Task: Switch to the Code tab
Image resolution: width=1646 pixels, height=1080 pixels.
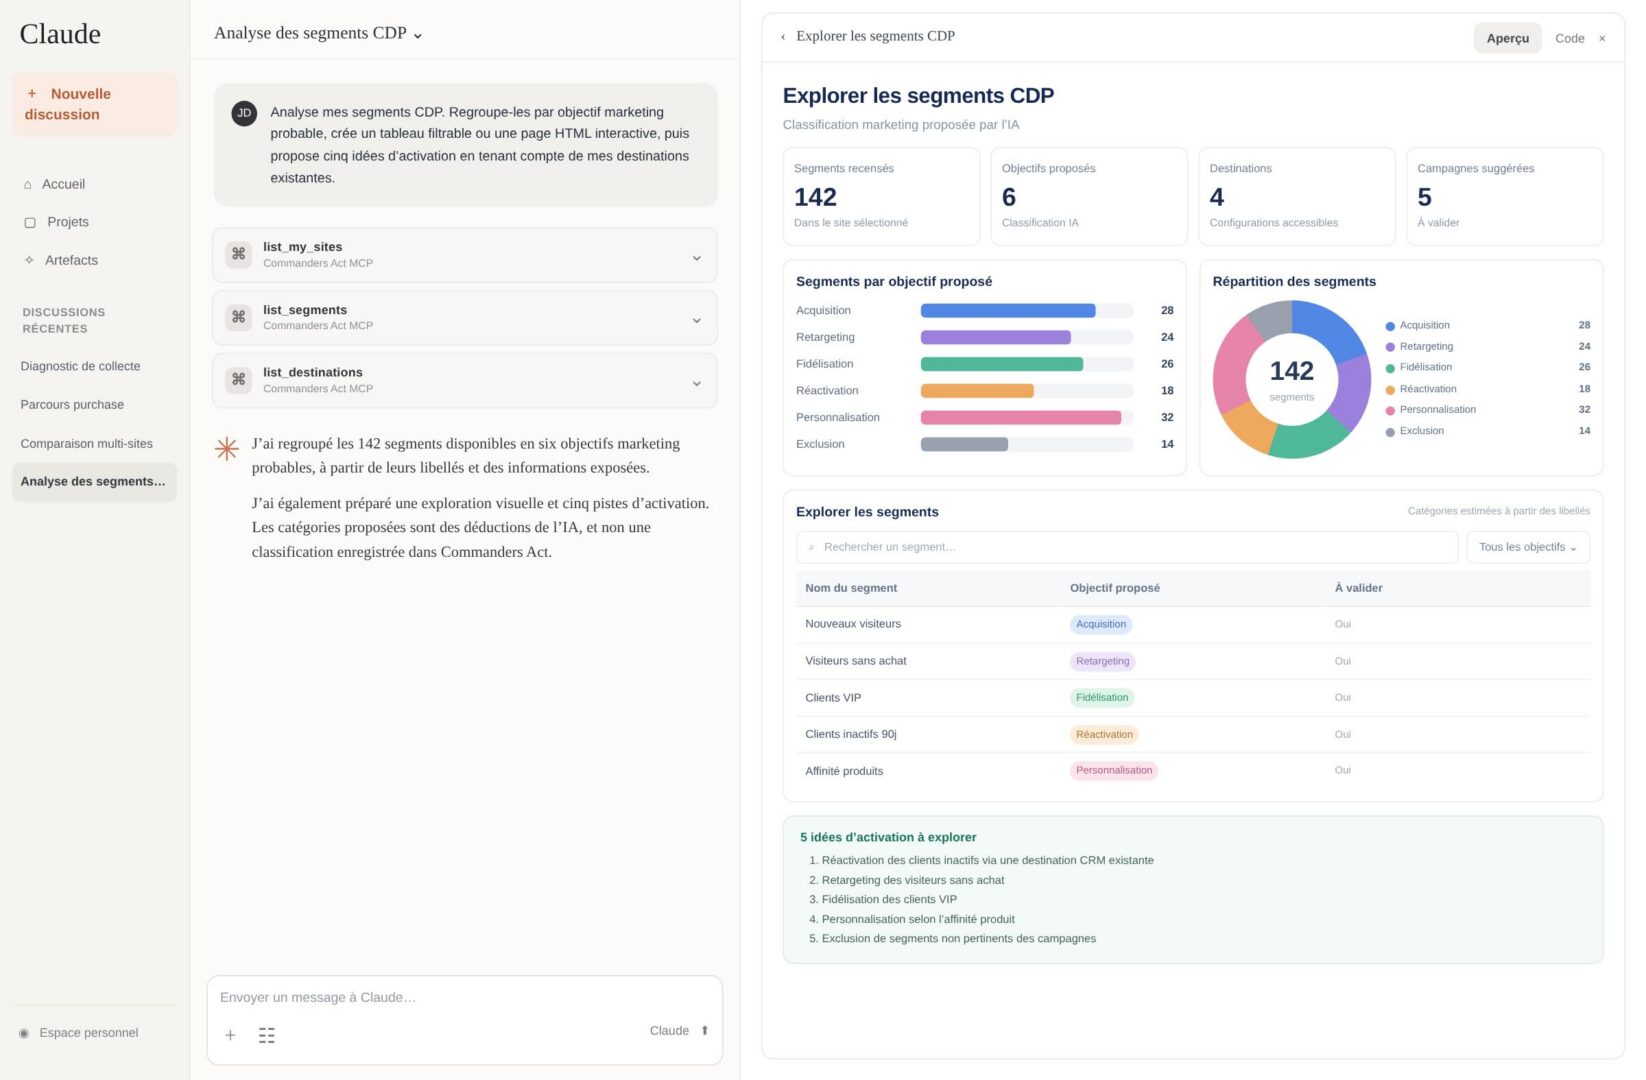Action: click(x=1570, y=38)
